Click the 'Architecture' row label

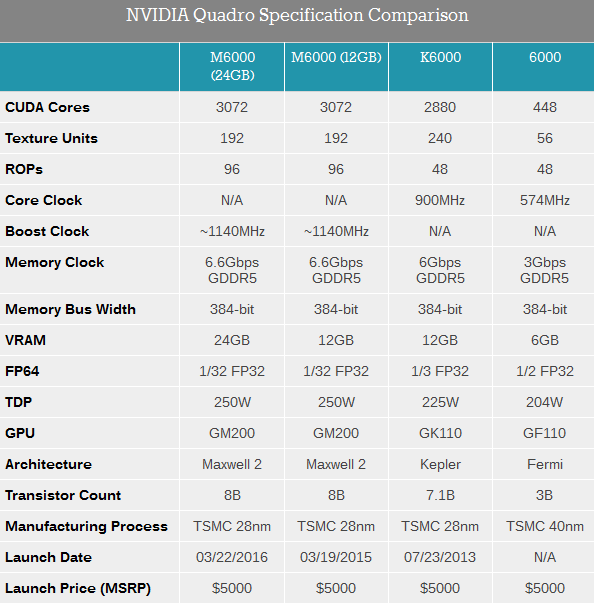click(x=49, y=464)
